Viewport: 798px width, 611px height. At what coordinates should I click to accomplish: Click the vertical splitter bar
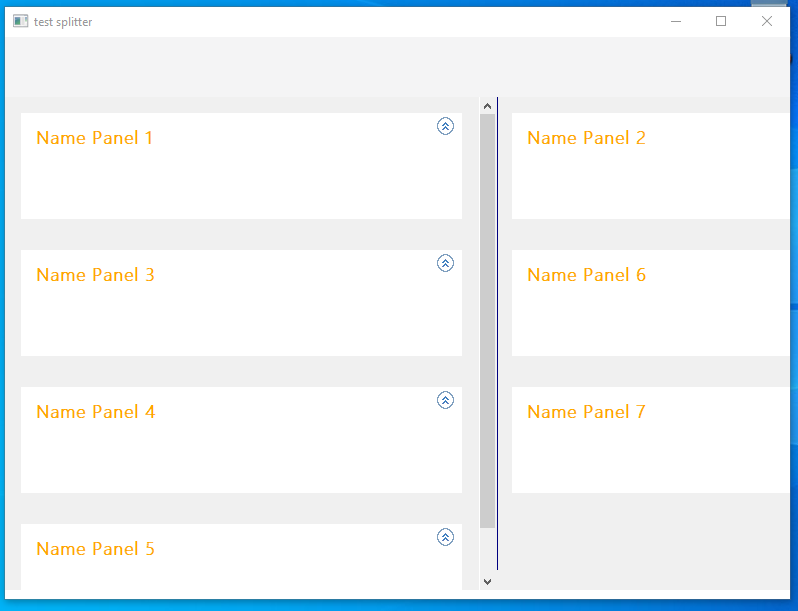coord(497,333)
